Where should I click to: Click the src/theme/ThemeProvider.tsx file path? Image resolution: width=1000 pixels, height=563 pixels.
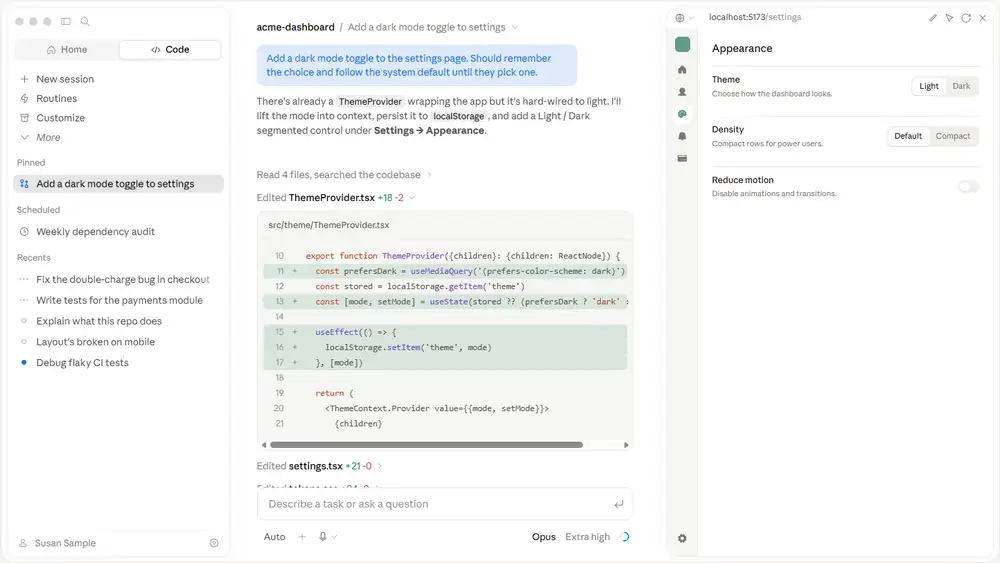[328, 225]
